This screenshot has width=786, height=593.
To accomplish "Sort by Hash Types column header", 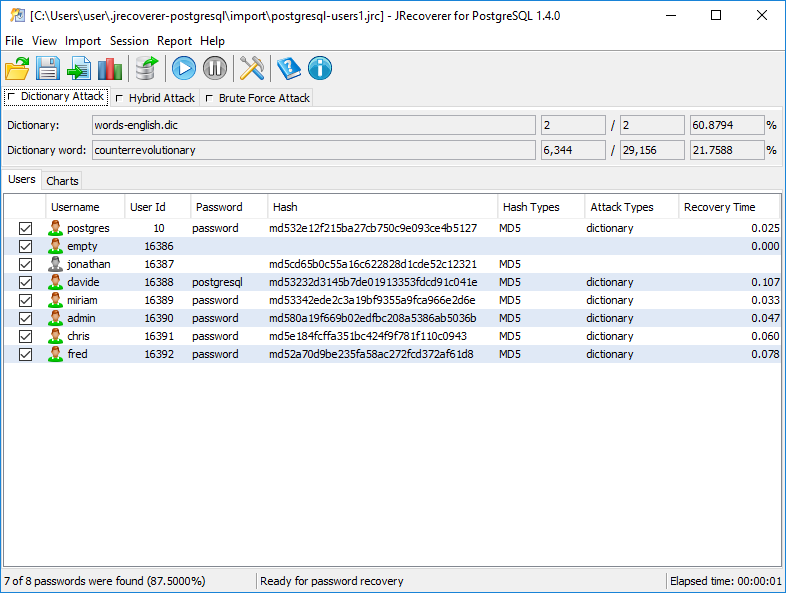I will click(541, 207).
